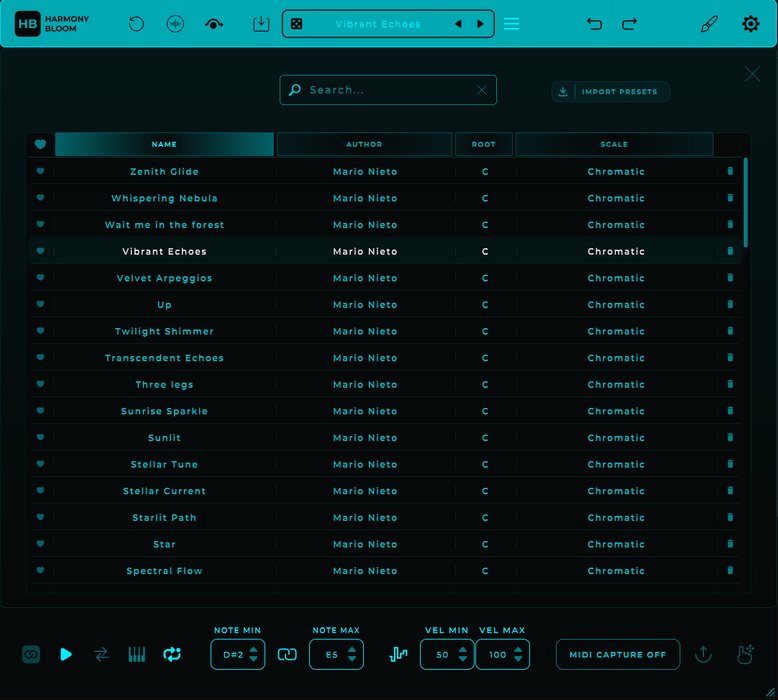Increase the Note Min value
This screenshot has height=700, width=778.
pos(254,649)
